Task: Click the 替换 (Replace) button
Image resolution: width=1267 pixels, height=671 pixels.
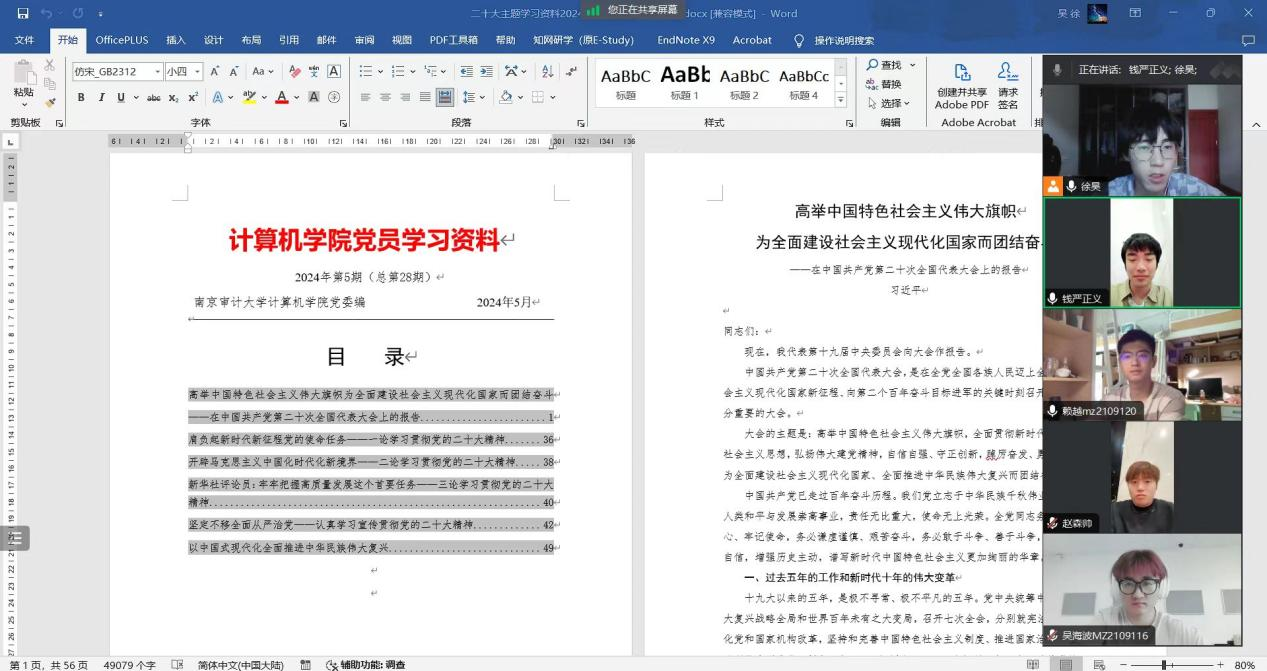Action: [884, 84]
